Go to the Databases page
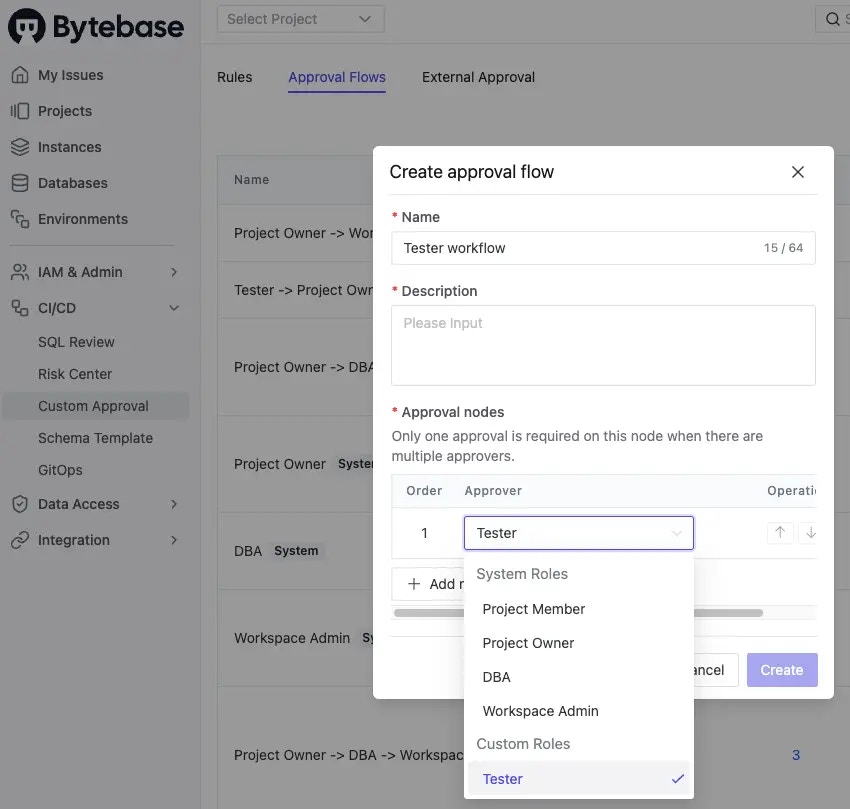 70,182
